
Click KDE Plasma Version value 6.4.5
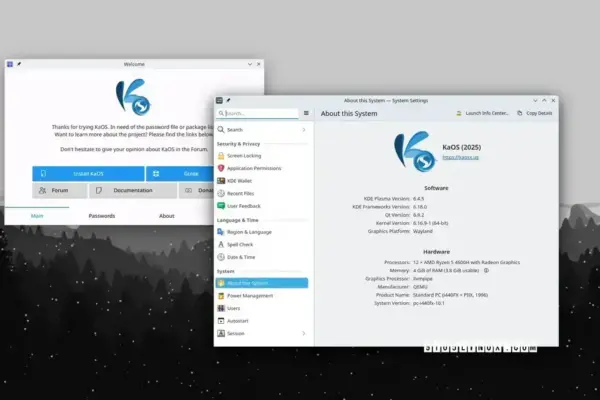pos(419,199)
